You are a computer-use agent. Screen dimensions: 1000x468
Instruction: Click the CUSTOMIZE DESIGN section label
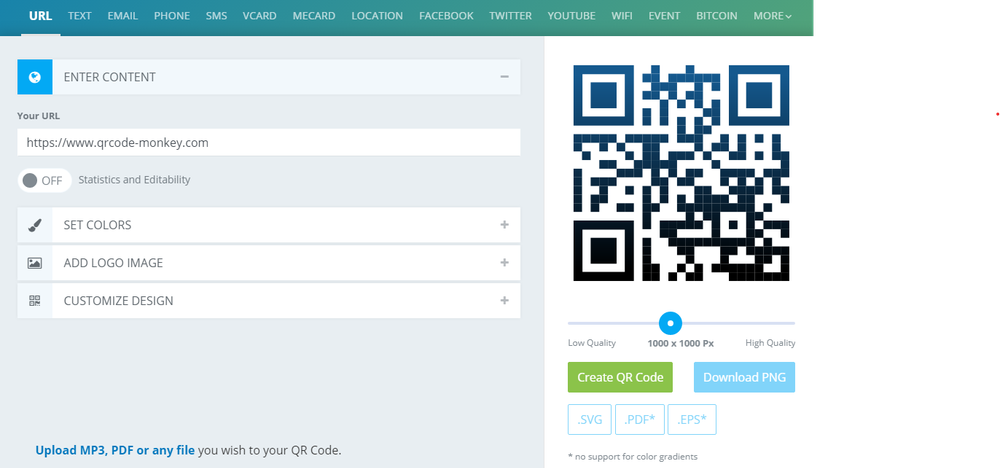(x=118, y=301)
